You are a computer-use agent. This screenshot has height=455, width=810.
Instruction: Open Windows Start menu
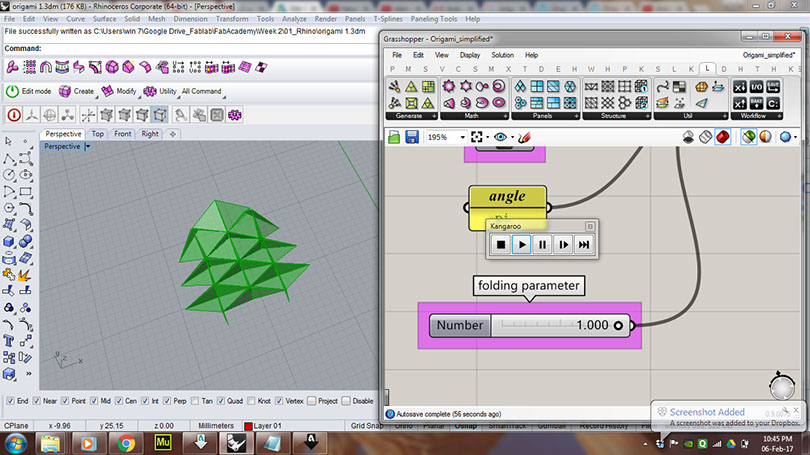[x=16, y=443]
